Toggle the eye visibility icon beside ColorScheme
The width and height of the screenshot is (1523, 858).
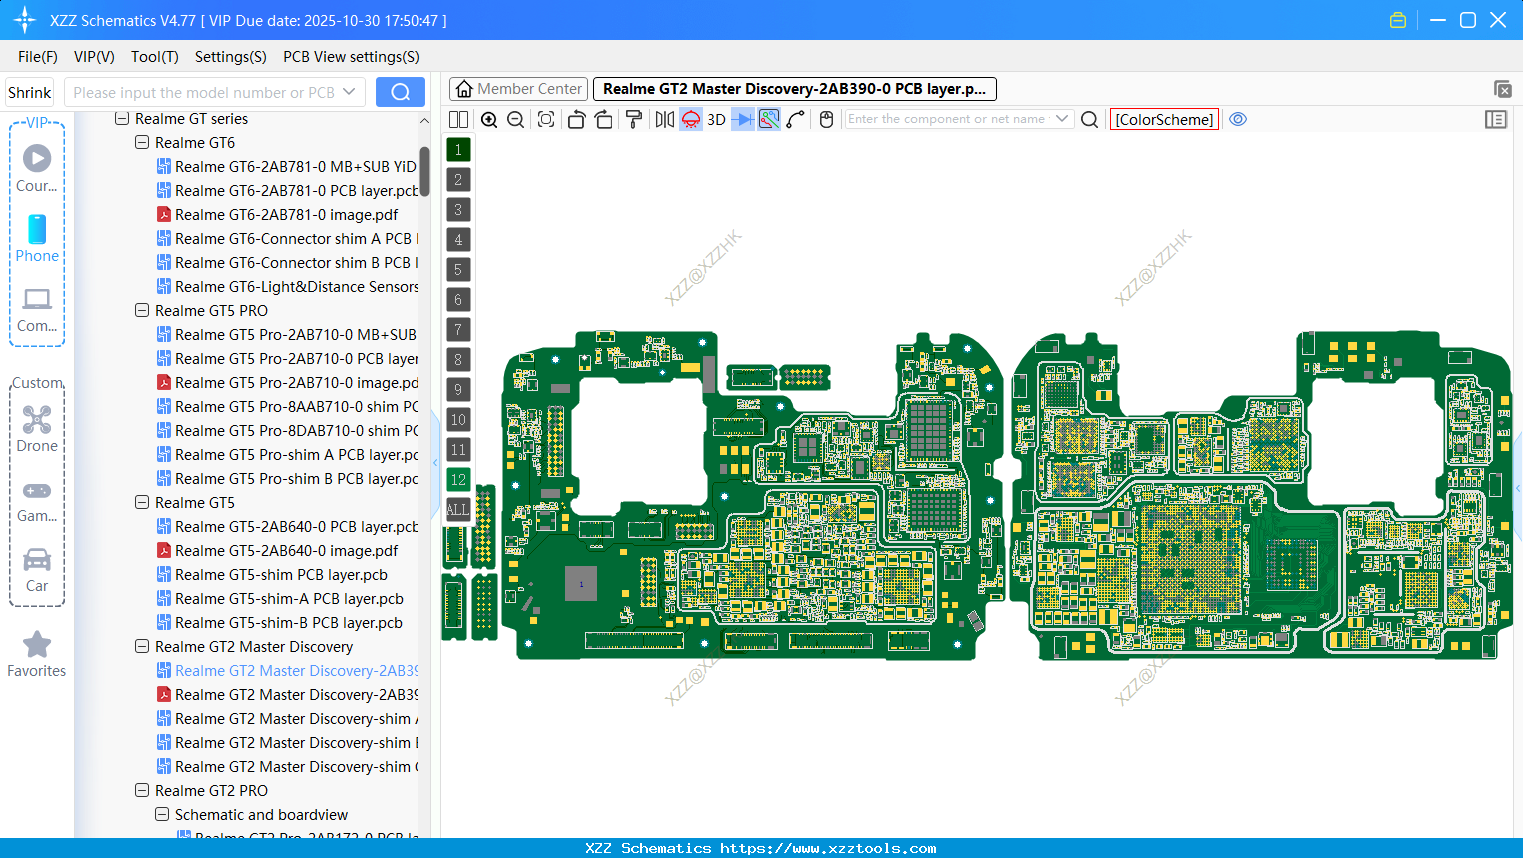[1238, 119]
